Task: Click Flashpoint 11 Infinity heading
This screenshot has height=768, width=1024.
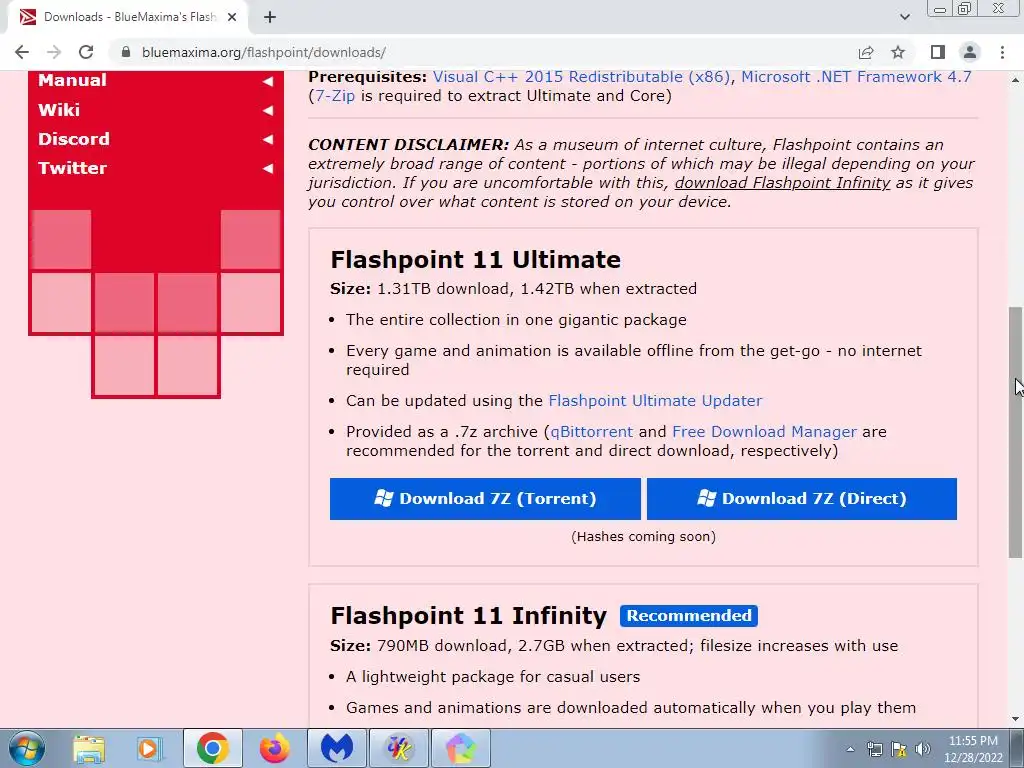Action: point(469,616)
